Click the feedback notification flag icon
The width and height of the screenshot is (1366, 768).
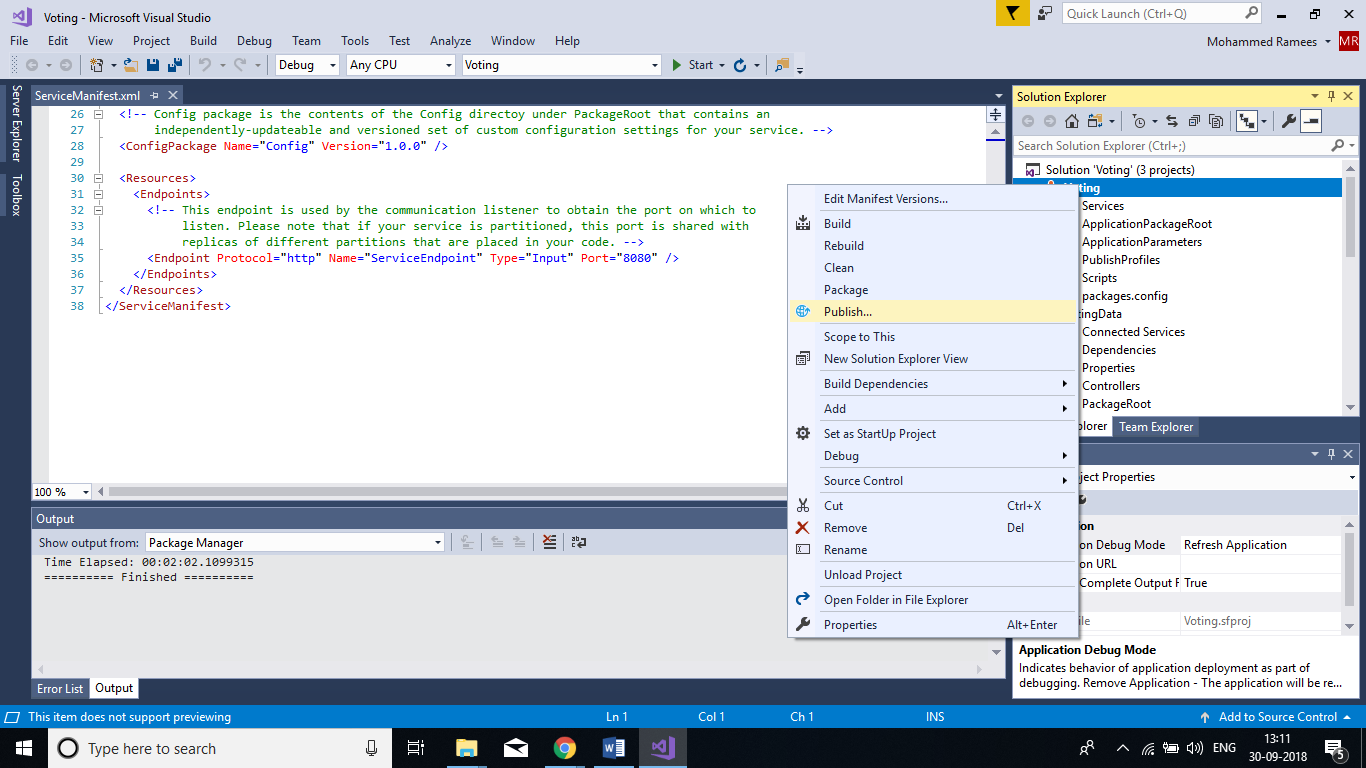point(1011,14)
